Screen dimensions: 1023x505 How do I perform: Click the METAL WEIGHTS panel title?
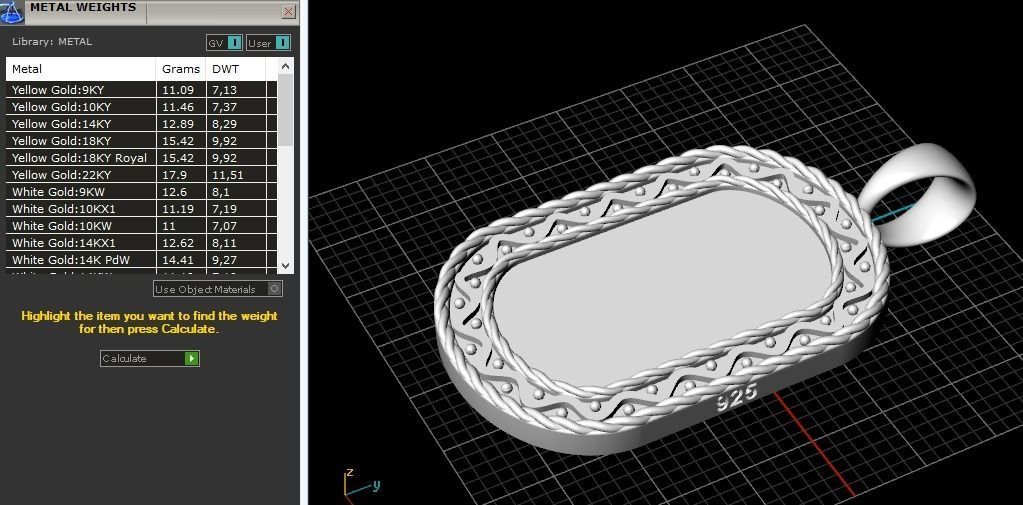[x=83, y=8]
